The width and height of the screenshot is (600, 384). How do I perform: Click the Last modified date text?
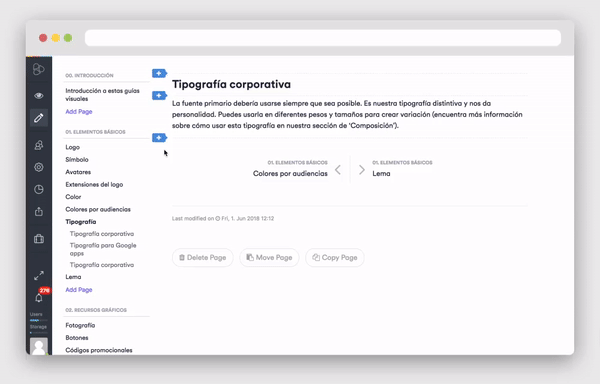pos(223,219)
